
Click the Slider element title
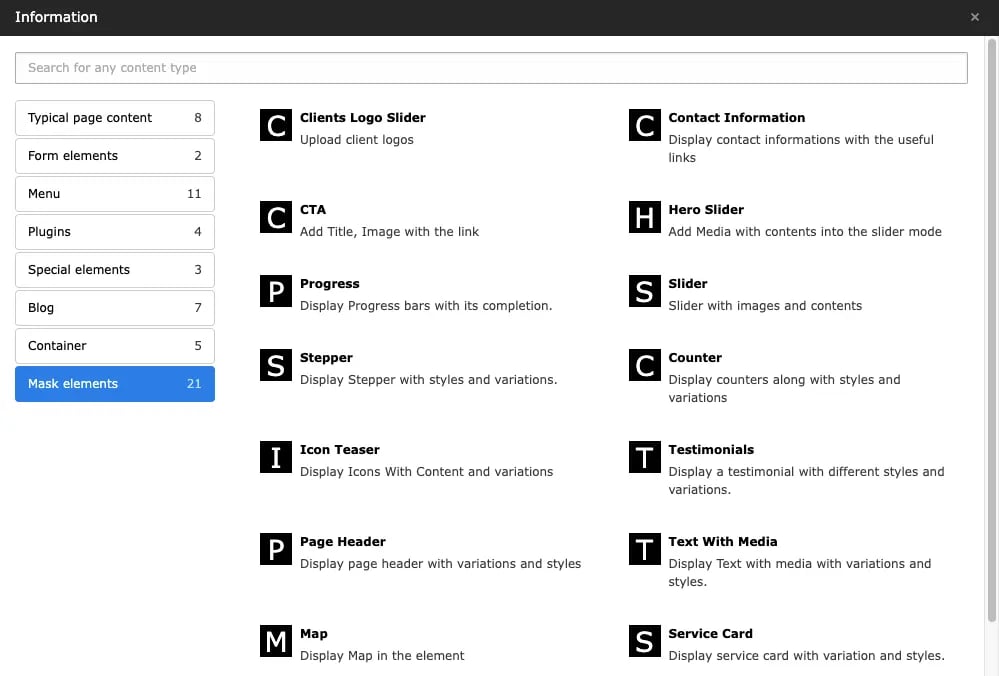tap(687, 284)
